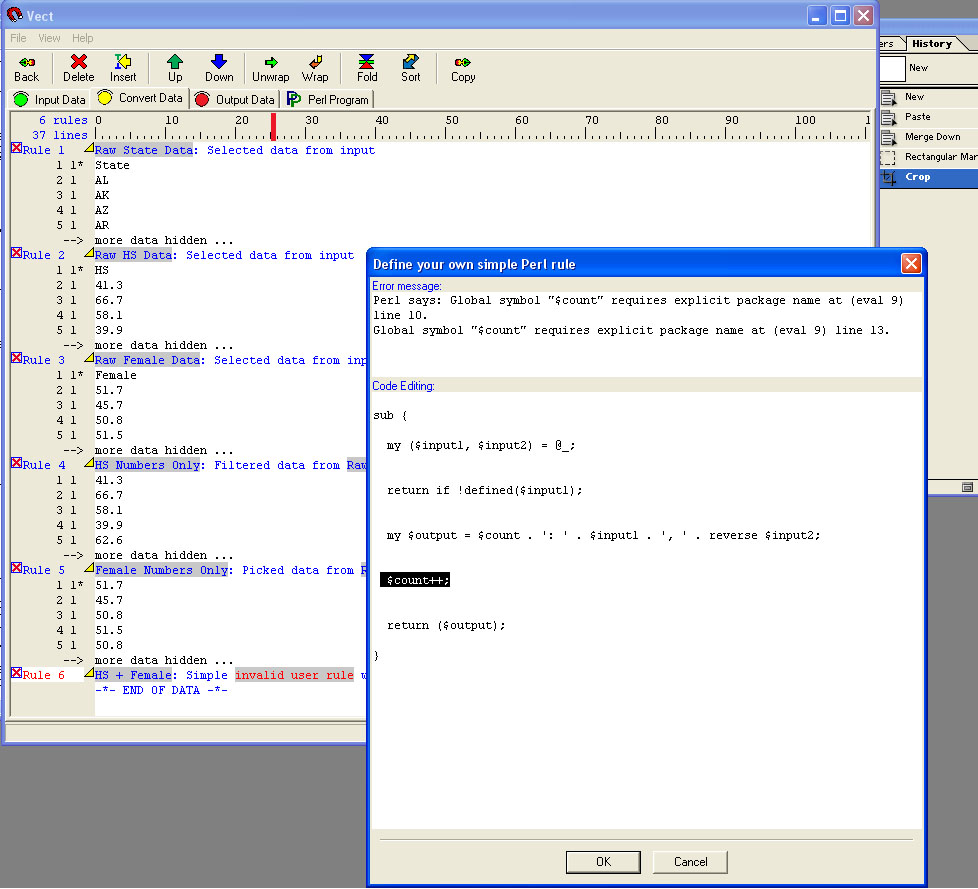Click the Sort toolbar icon

411,62
